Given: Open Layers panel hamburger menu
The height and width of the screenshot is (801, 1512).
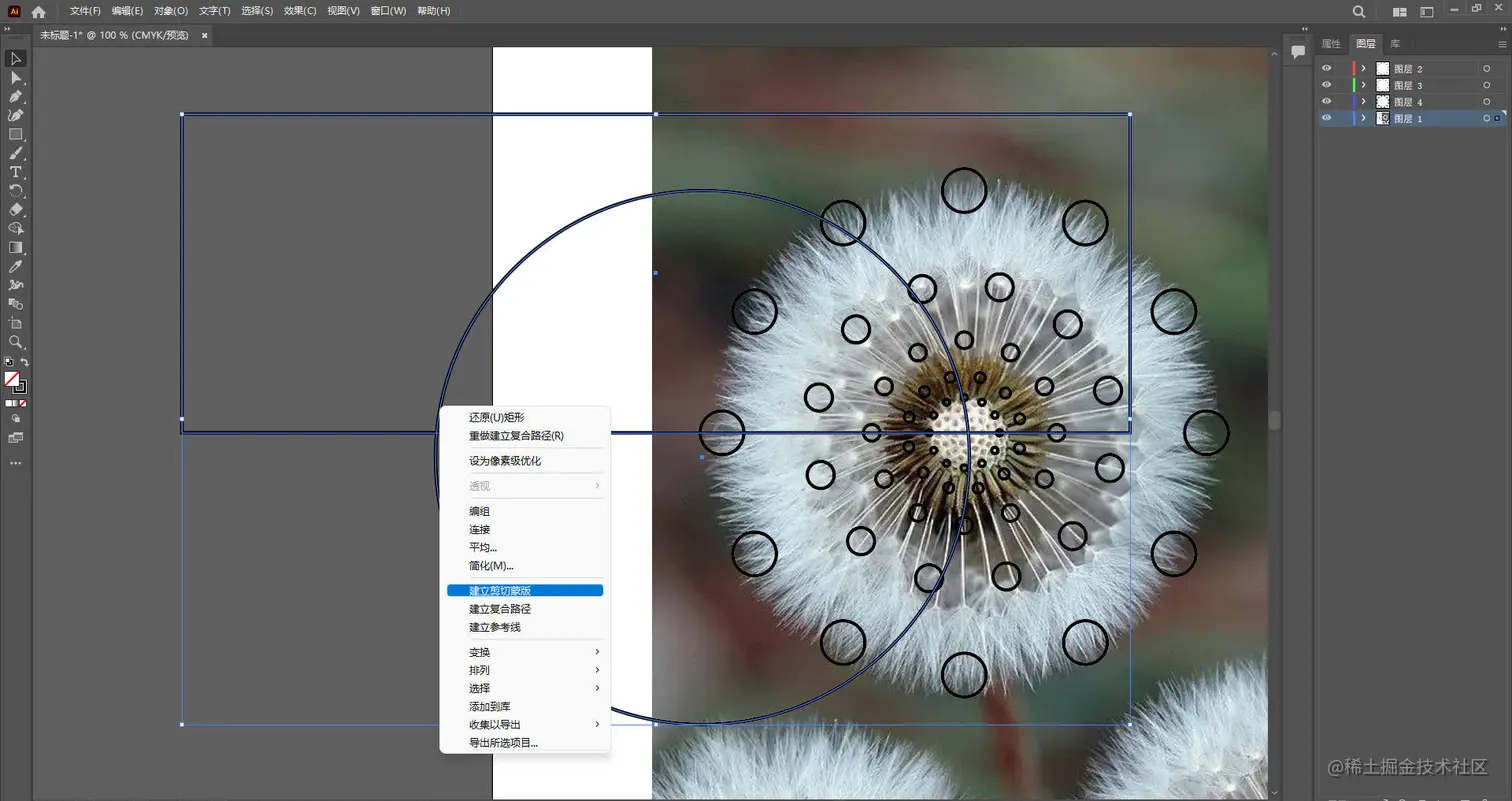Looking at the screenshot, I should click(1502, 44).
